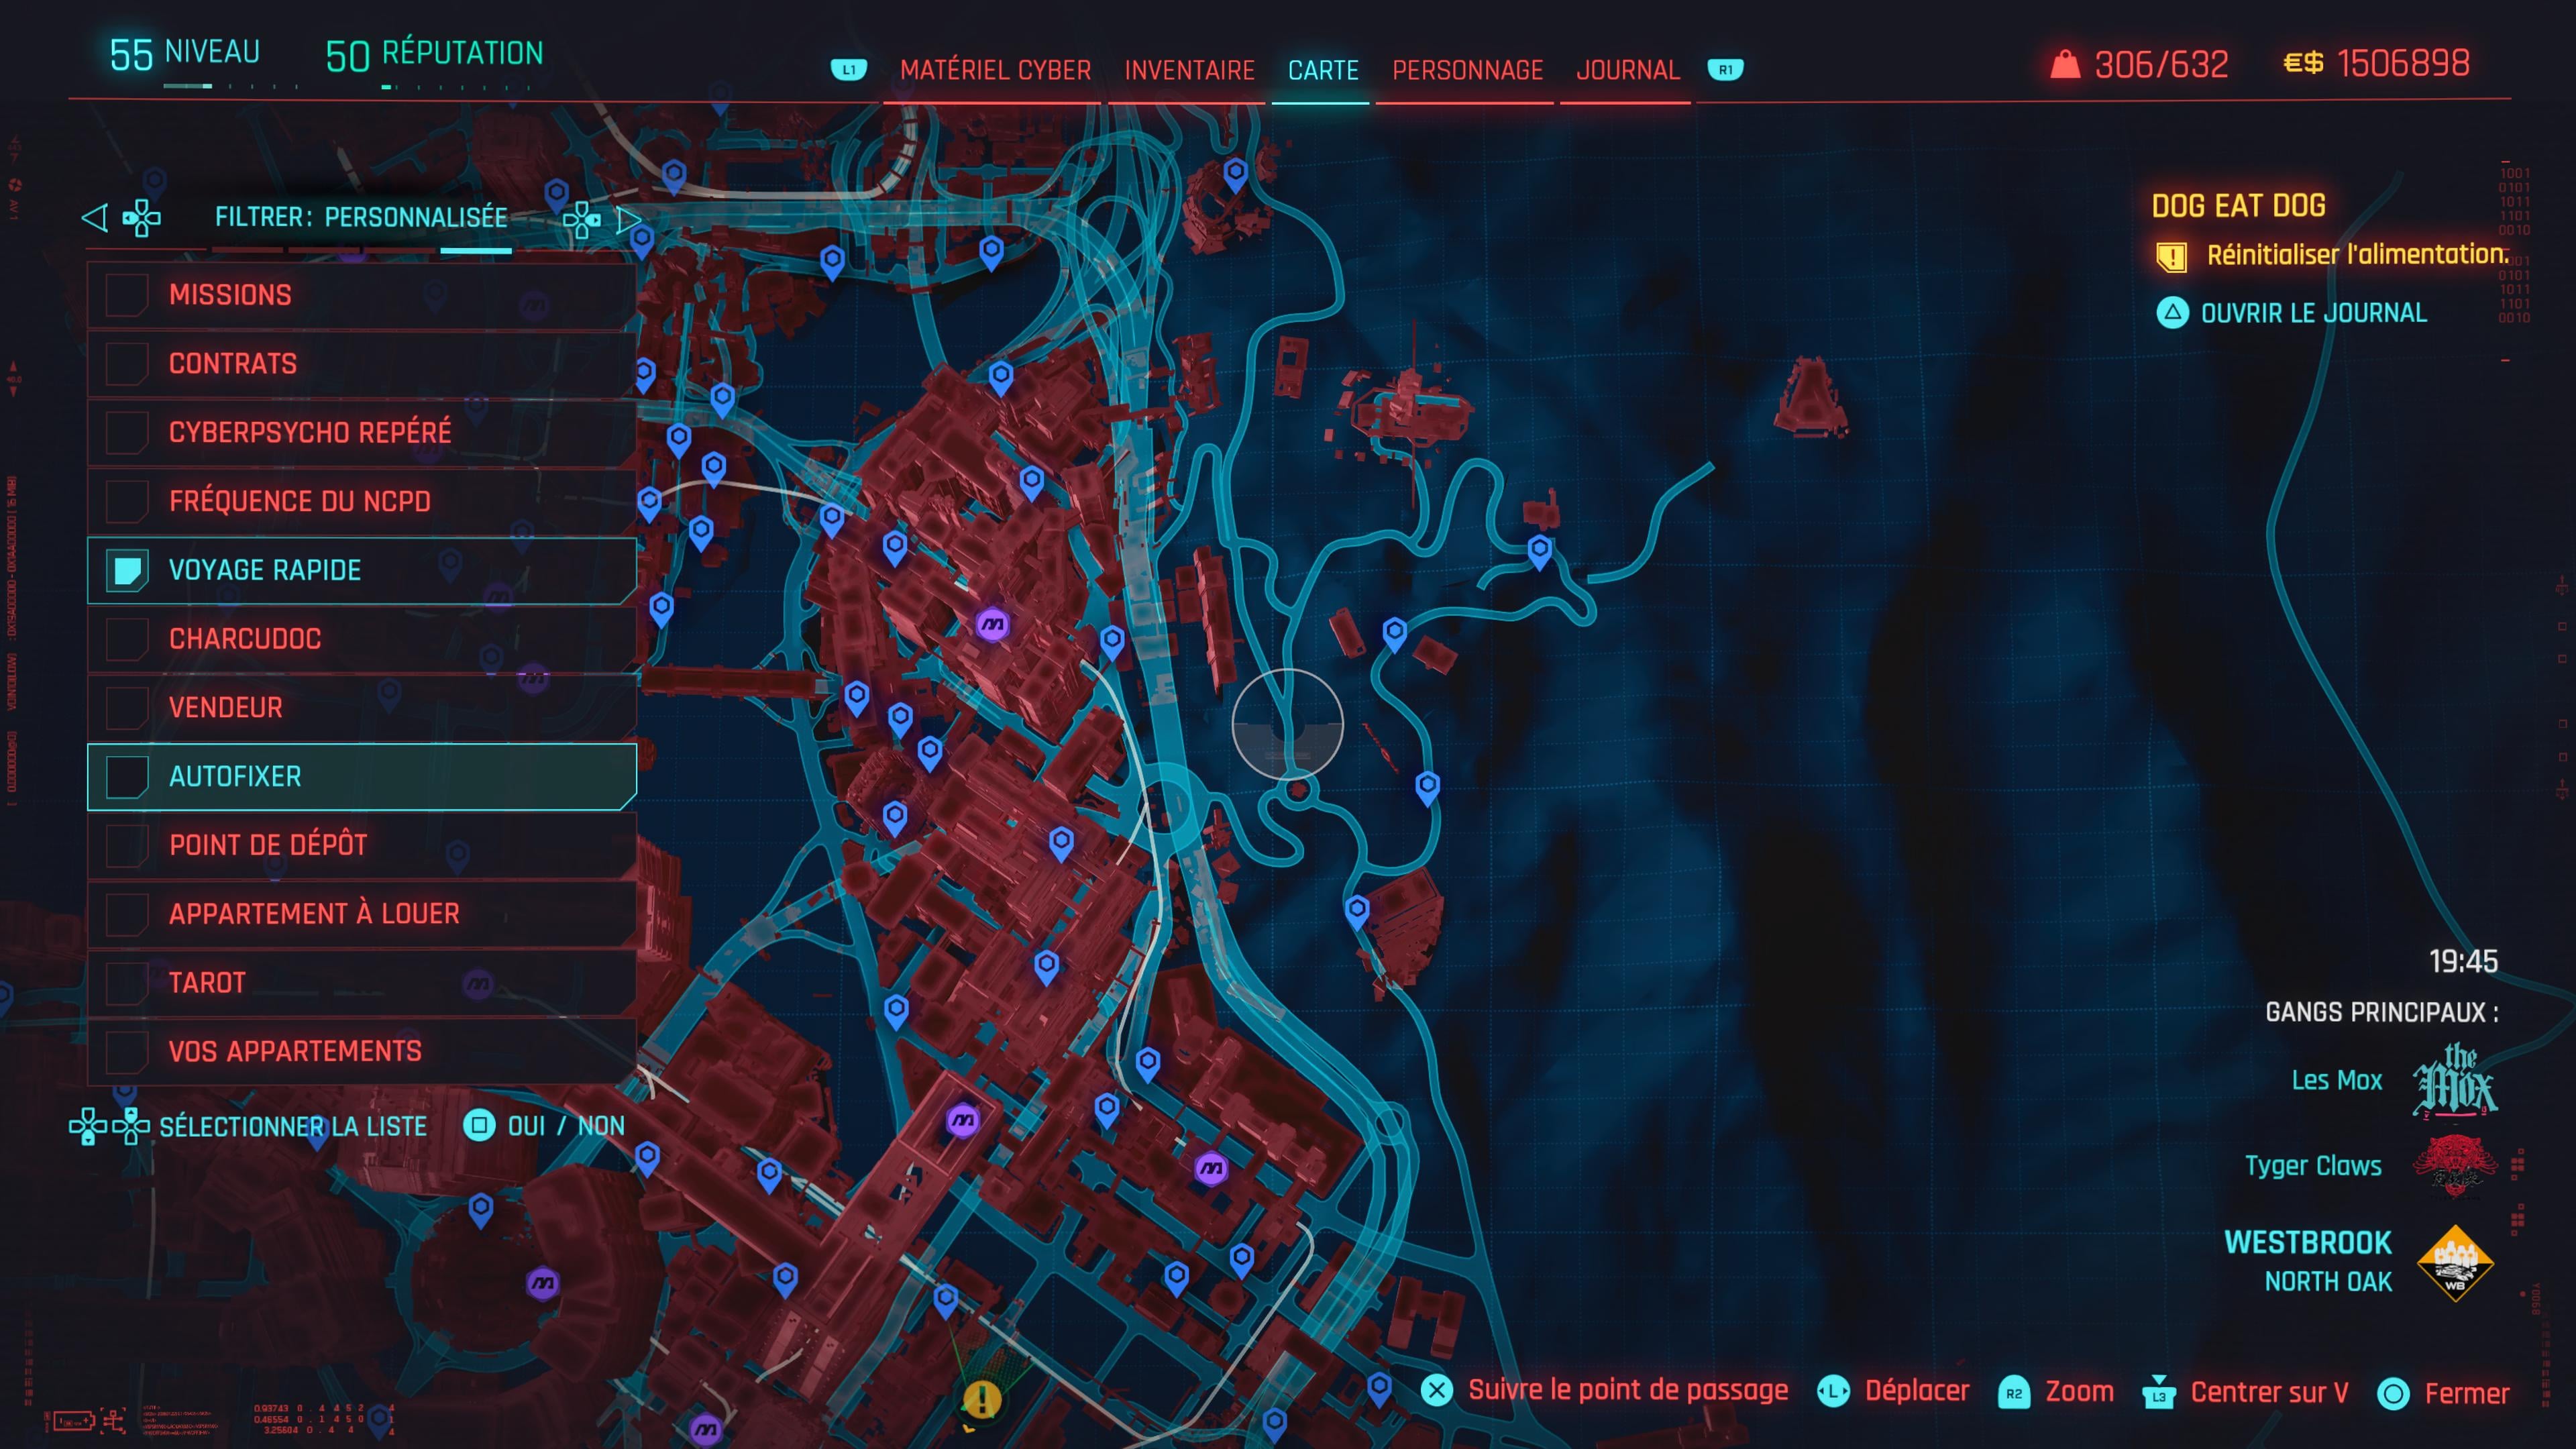2576x1449 pixels.
Task: Click the yellow quest marker on the map
Action: point(982,1399)
